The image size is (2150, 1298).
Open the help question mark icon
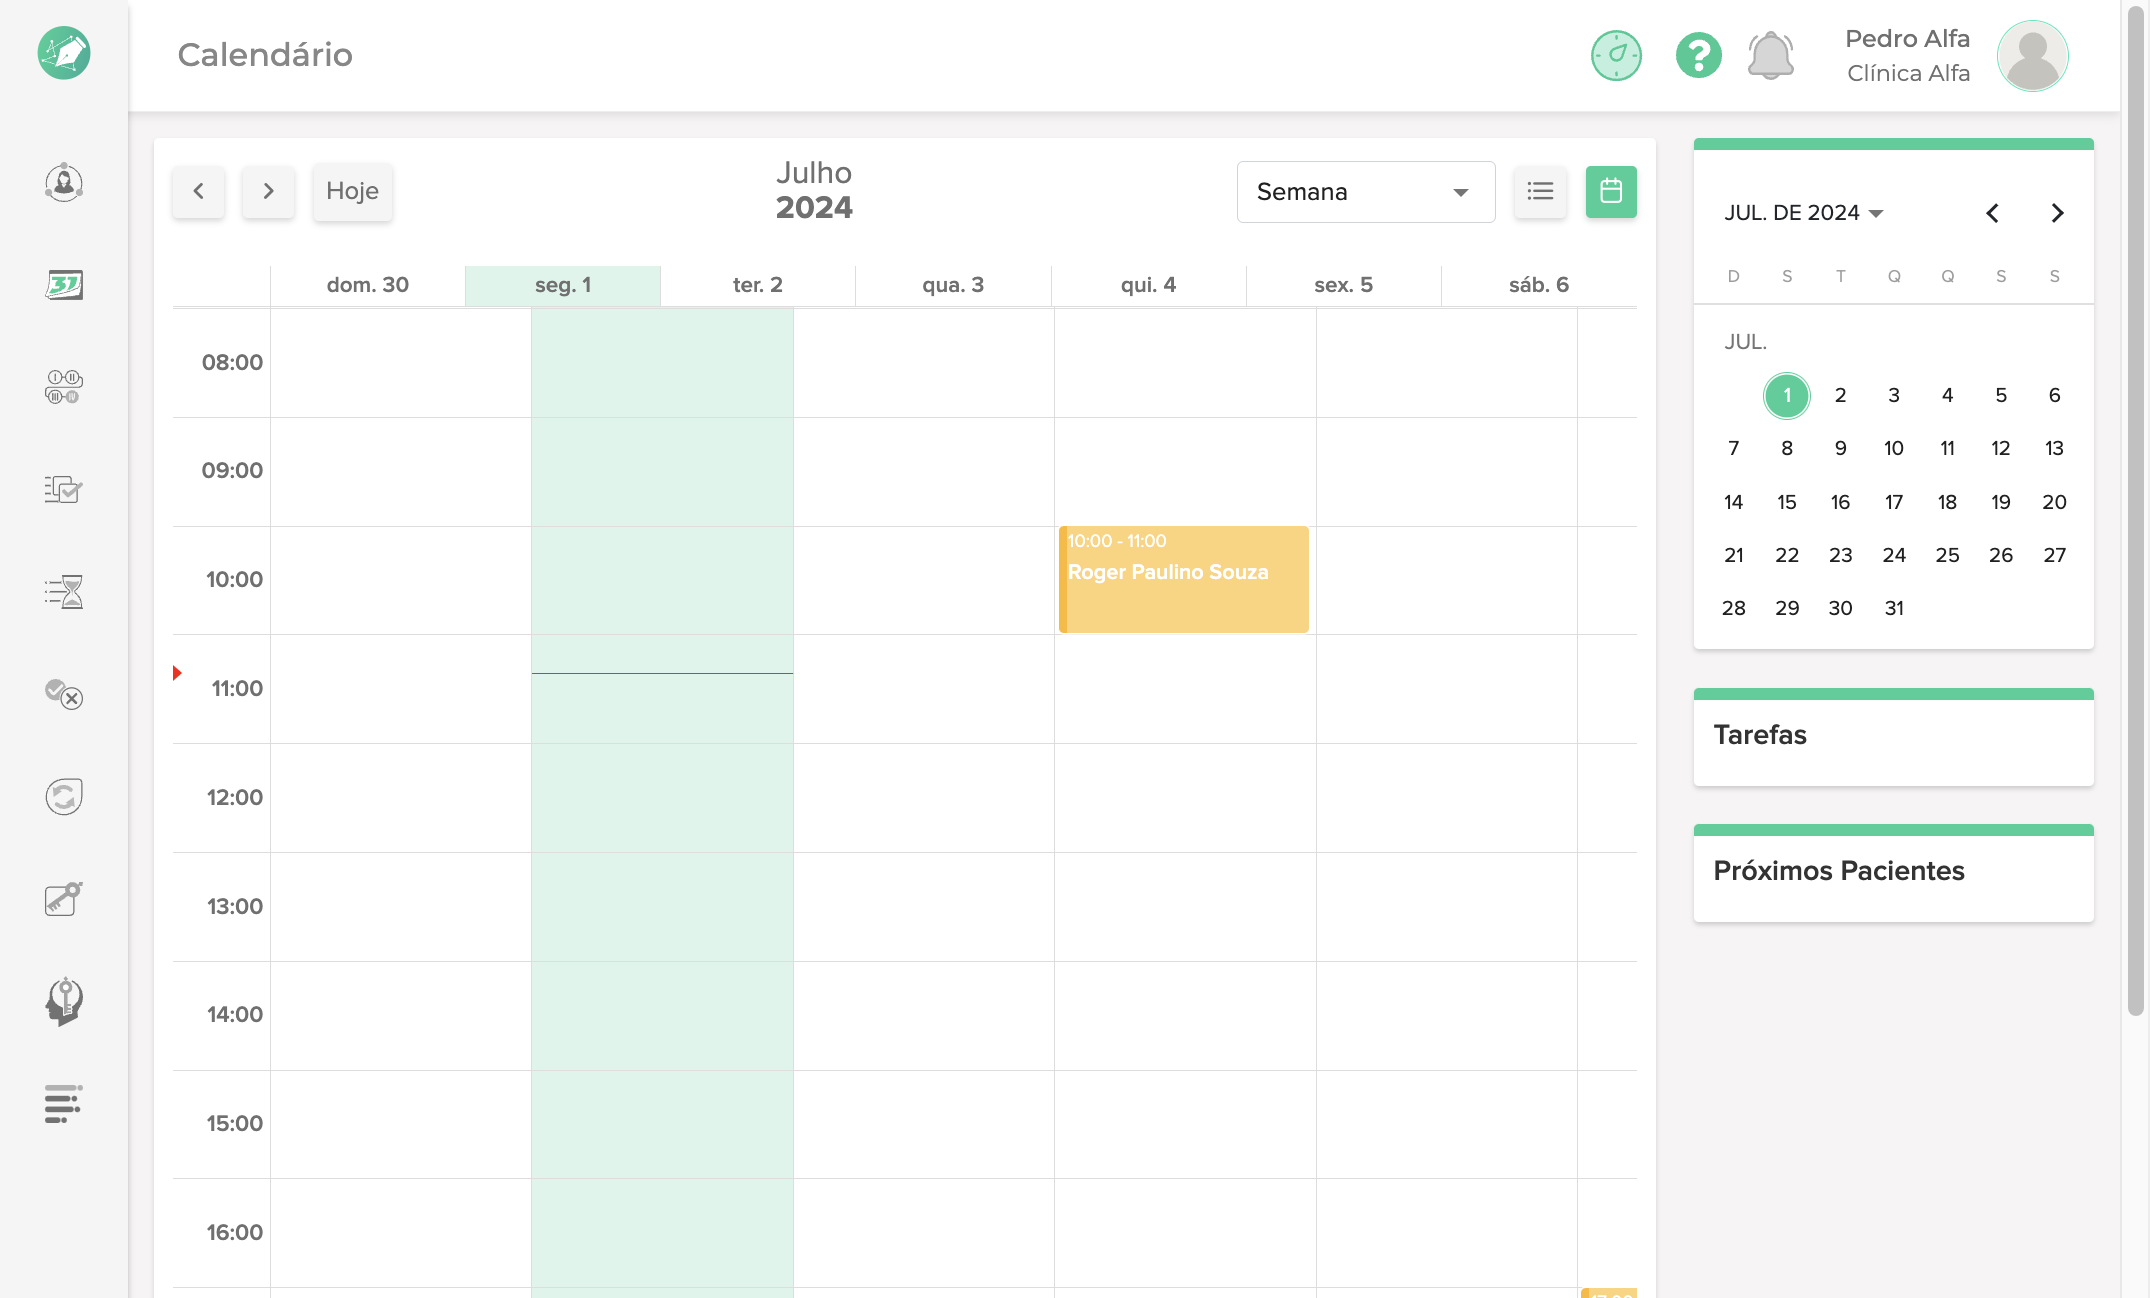1698,55
